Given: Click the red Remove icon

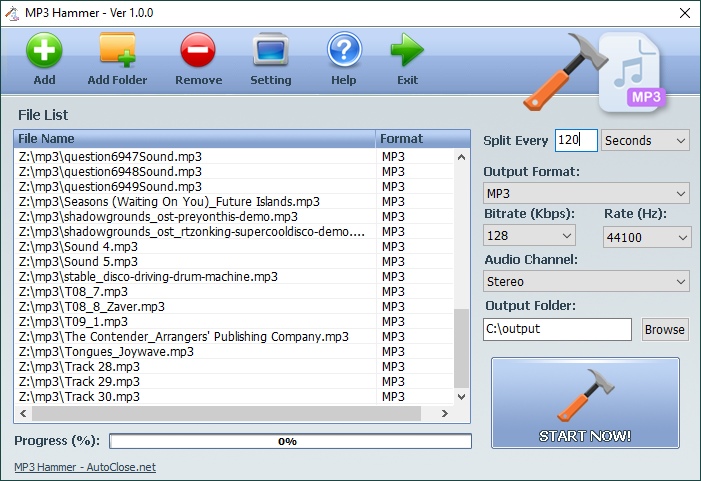Looking at the screenshot, I should pos(198,50).
